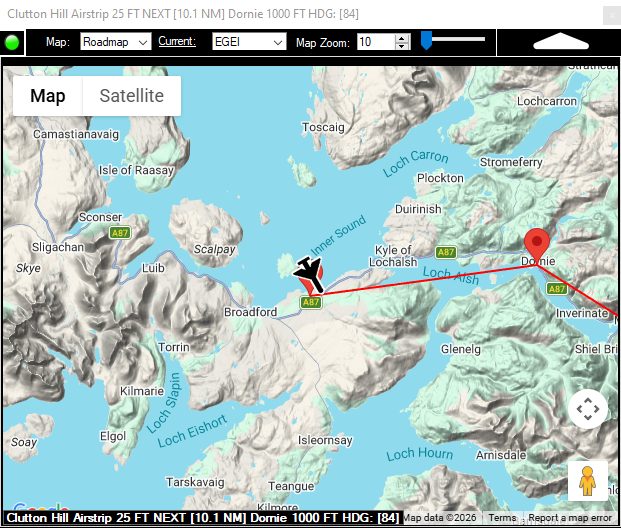Decrease Map Zoom with down arrow

402,46
